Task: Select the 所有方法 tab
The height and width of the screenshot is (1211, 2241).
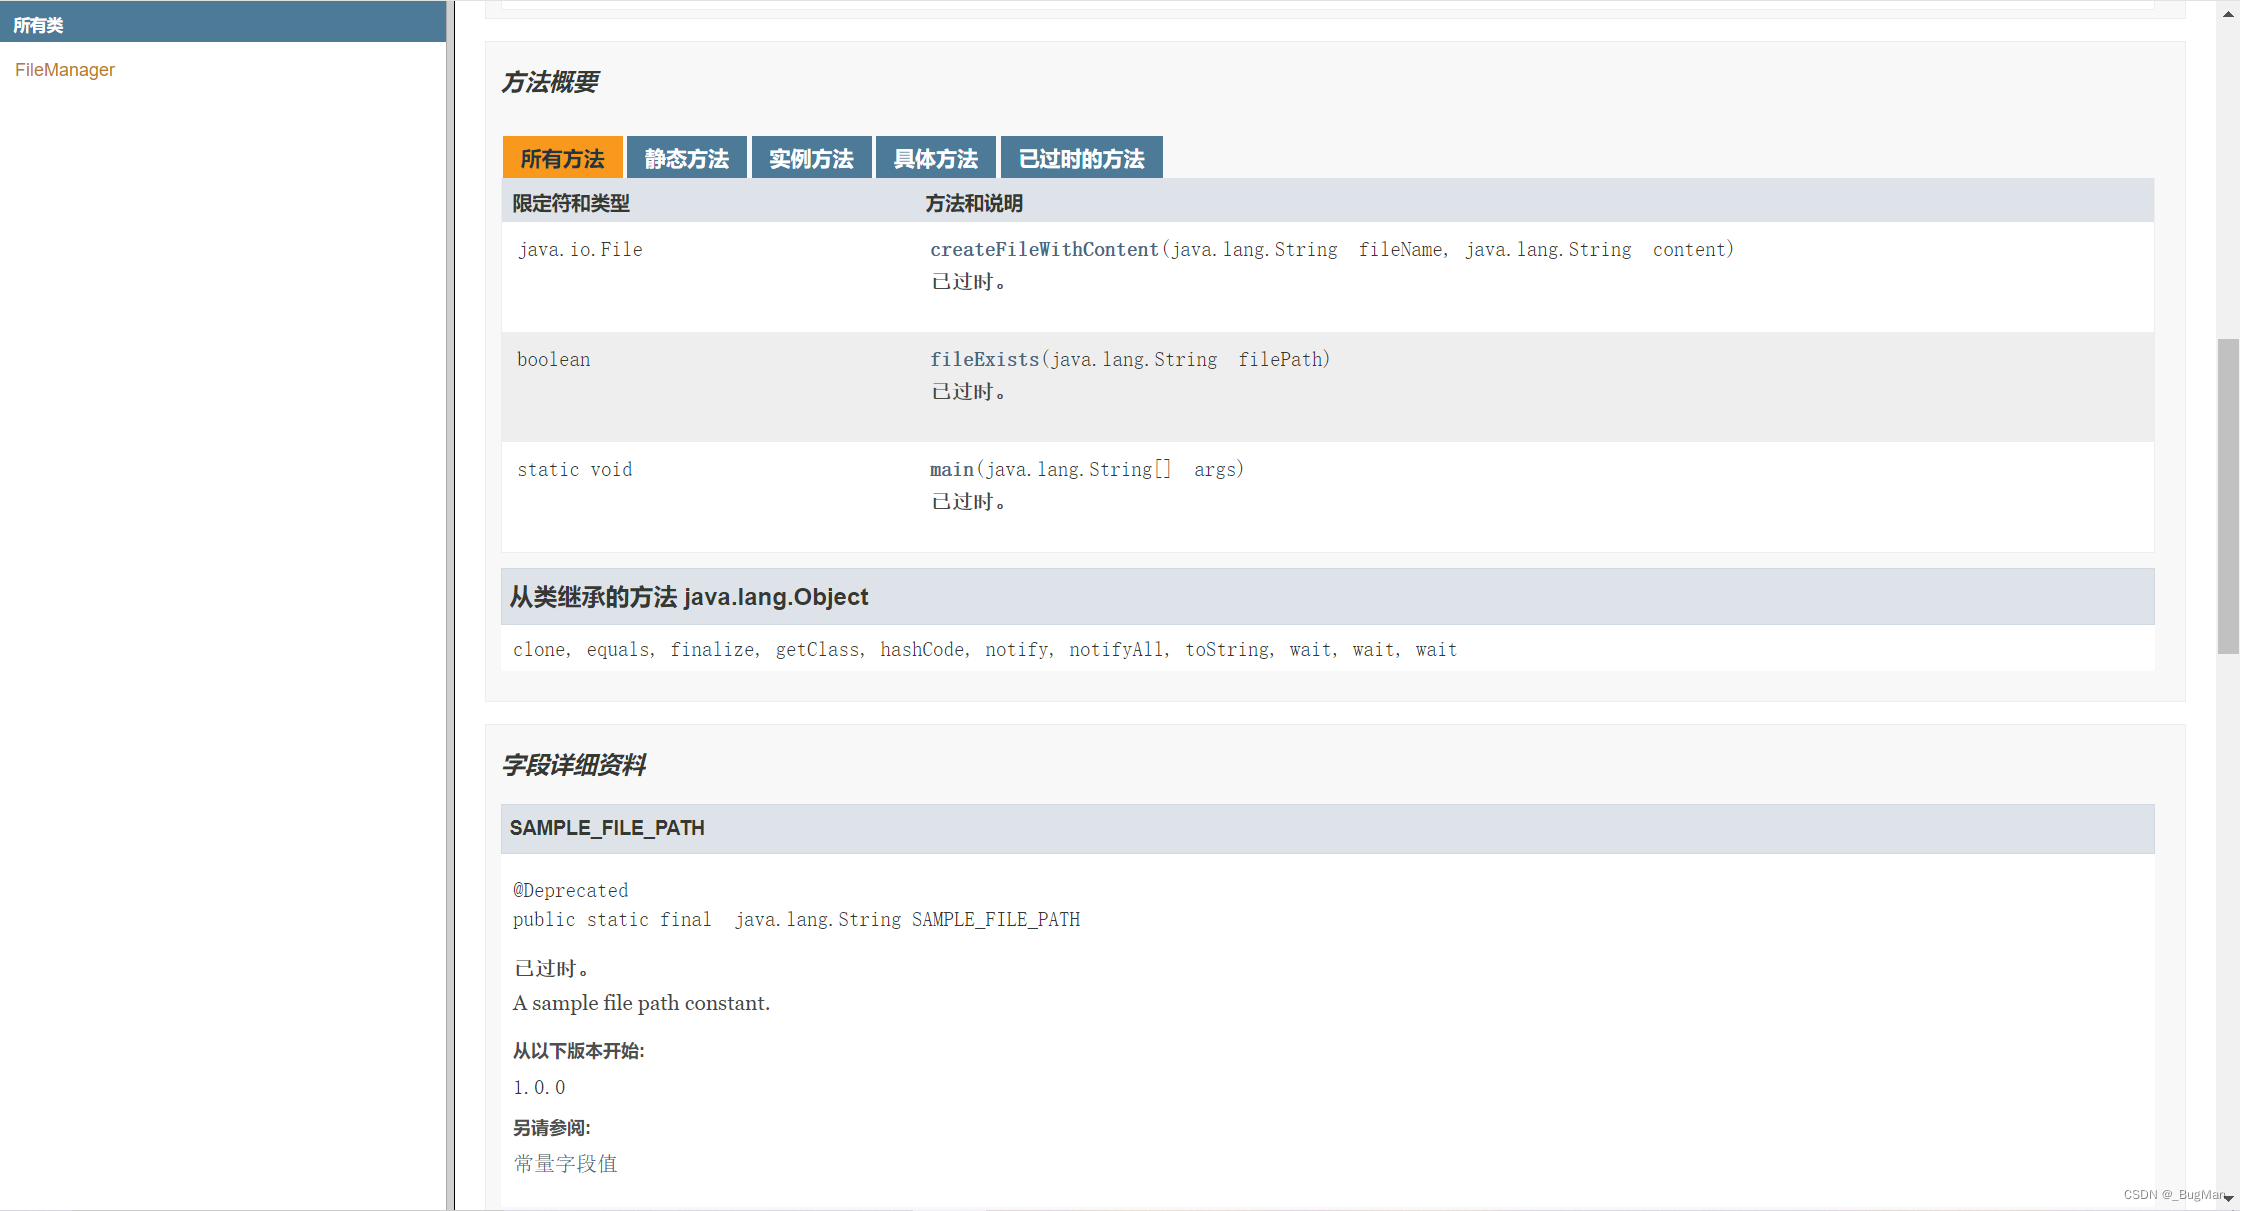Action: point(562,158)
